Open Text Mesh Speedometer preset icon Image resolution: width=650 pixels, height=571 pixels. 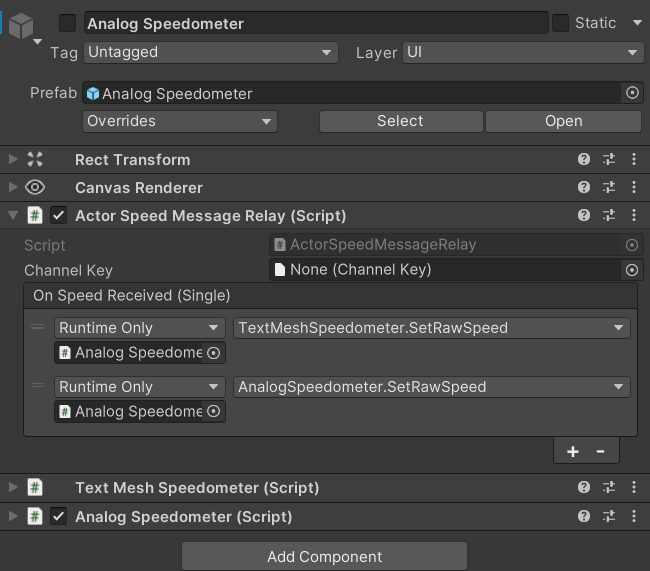click(609, 487)
